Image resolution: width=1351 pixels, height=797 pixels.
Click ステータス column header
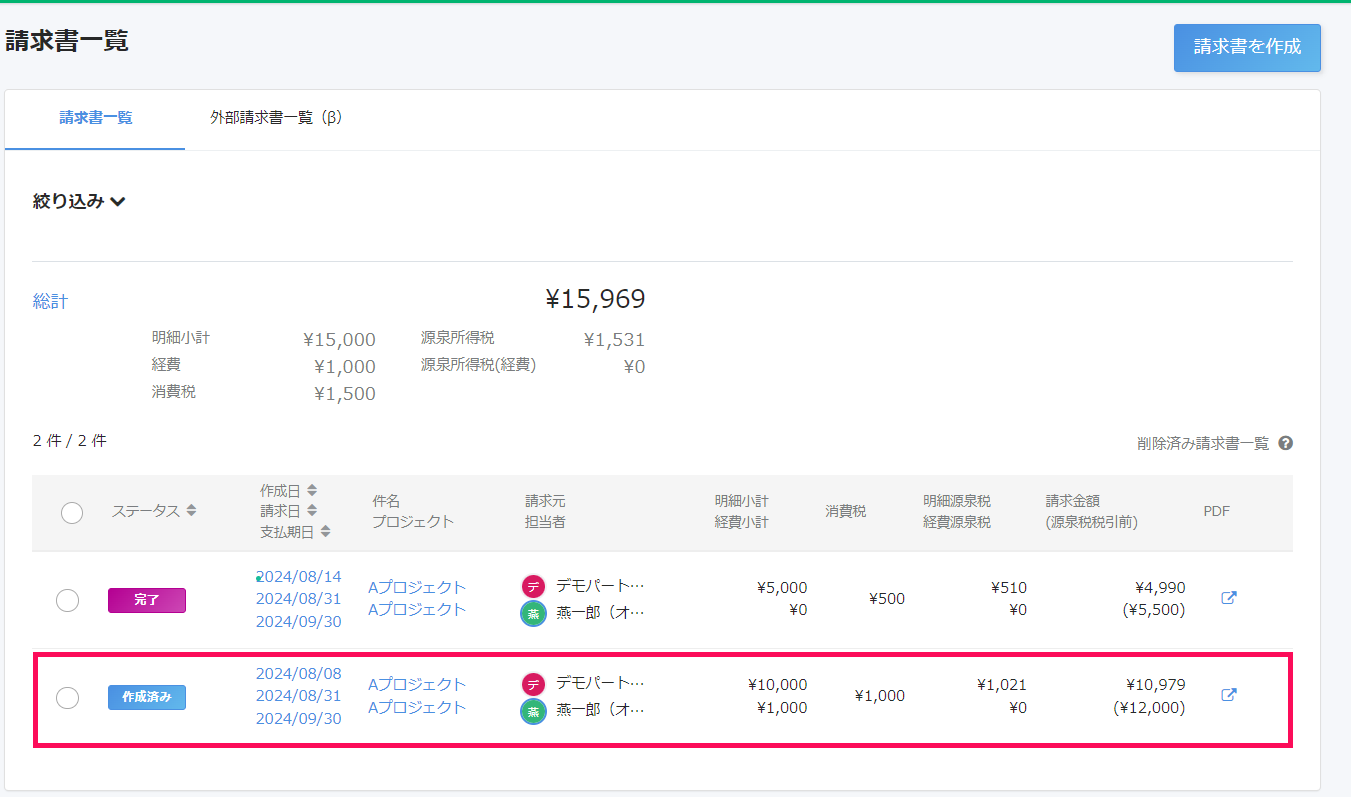145,510
